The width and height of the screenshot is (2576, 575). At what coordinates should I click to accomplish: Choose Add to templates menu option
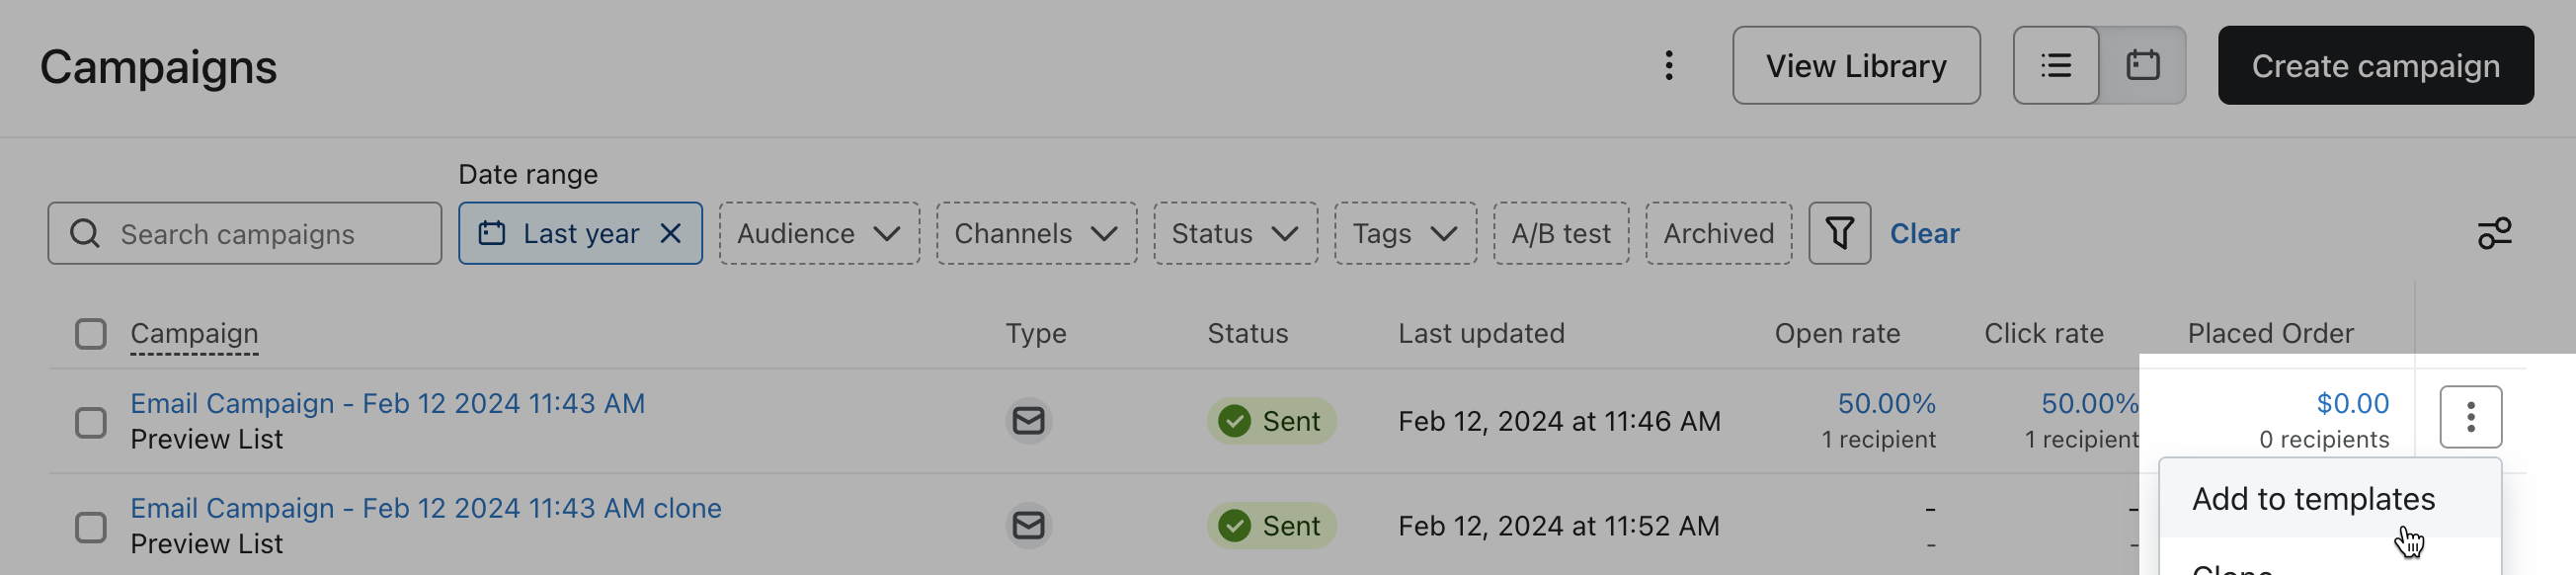tap(2313, 499)
